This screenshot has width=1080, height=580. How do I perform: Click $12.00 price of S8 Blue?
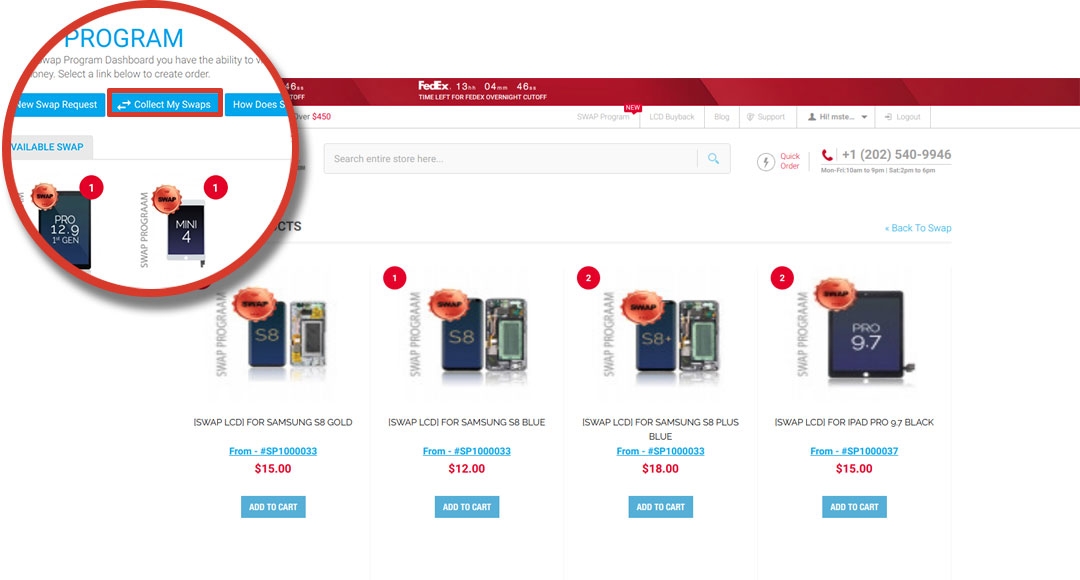point(466,469)
